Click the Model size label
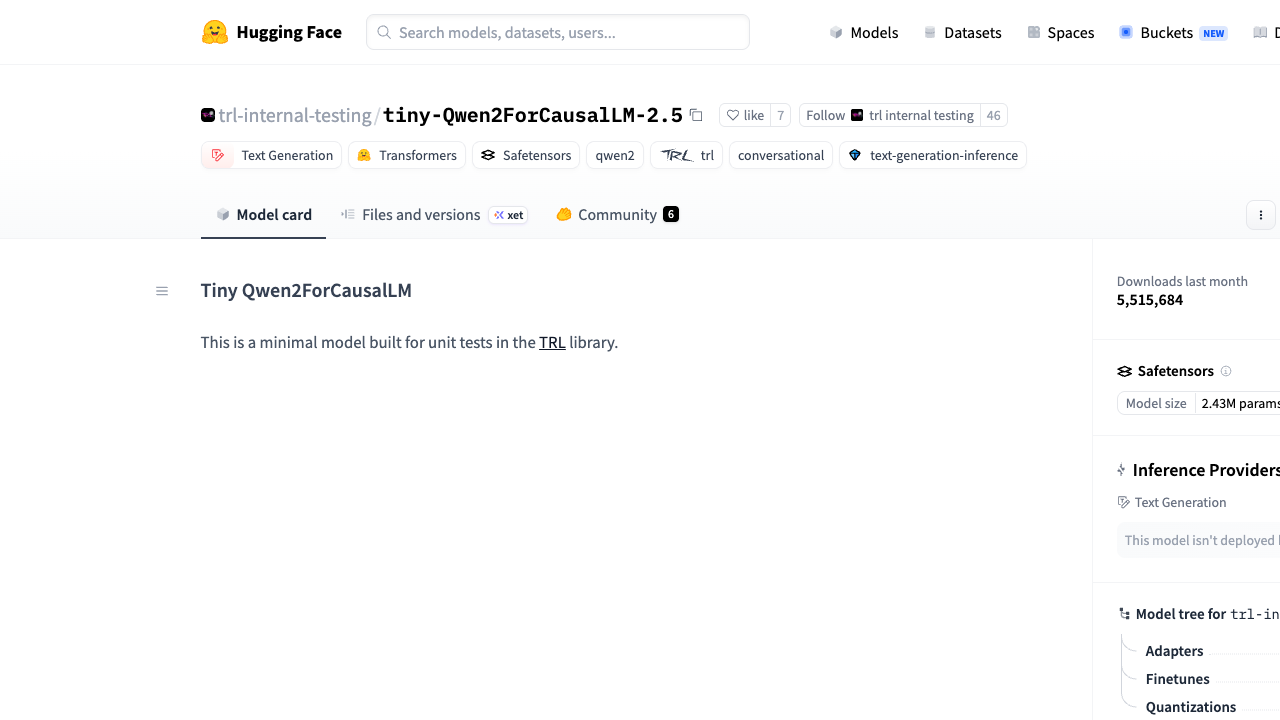Screen dimensions: 1280x720 point(1156,404)
